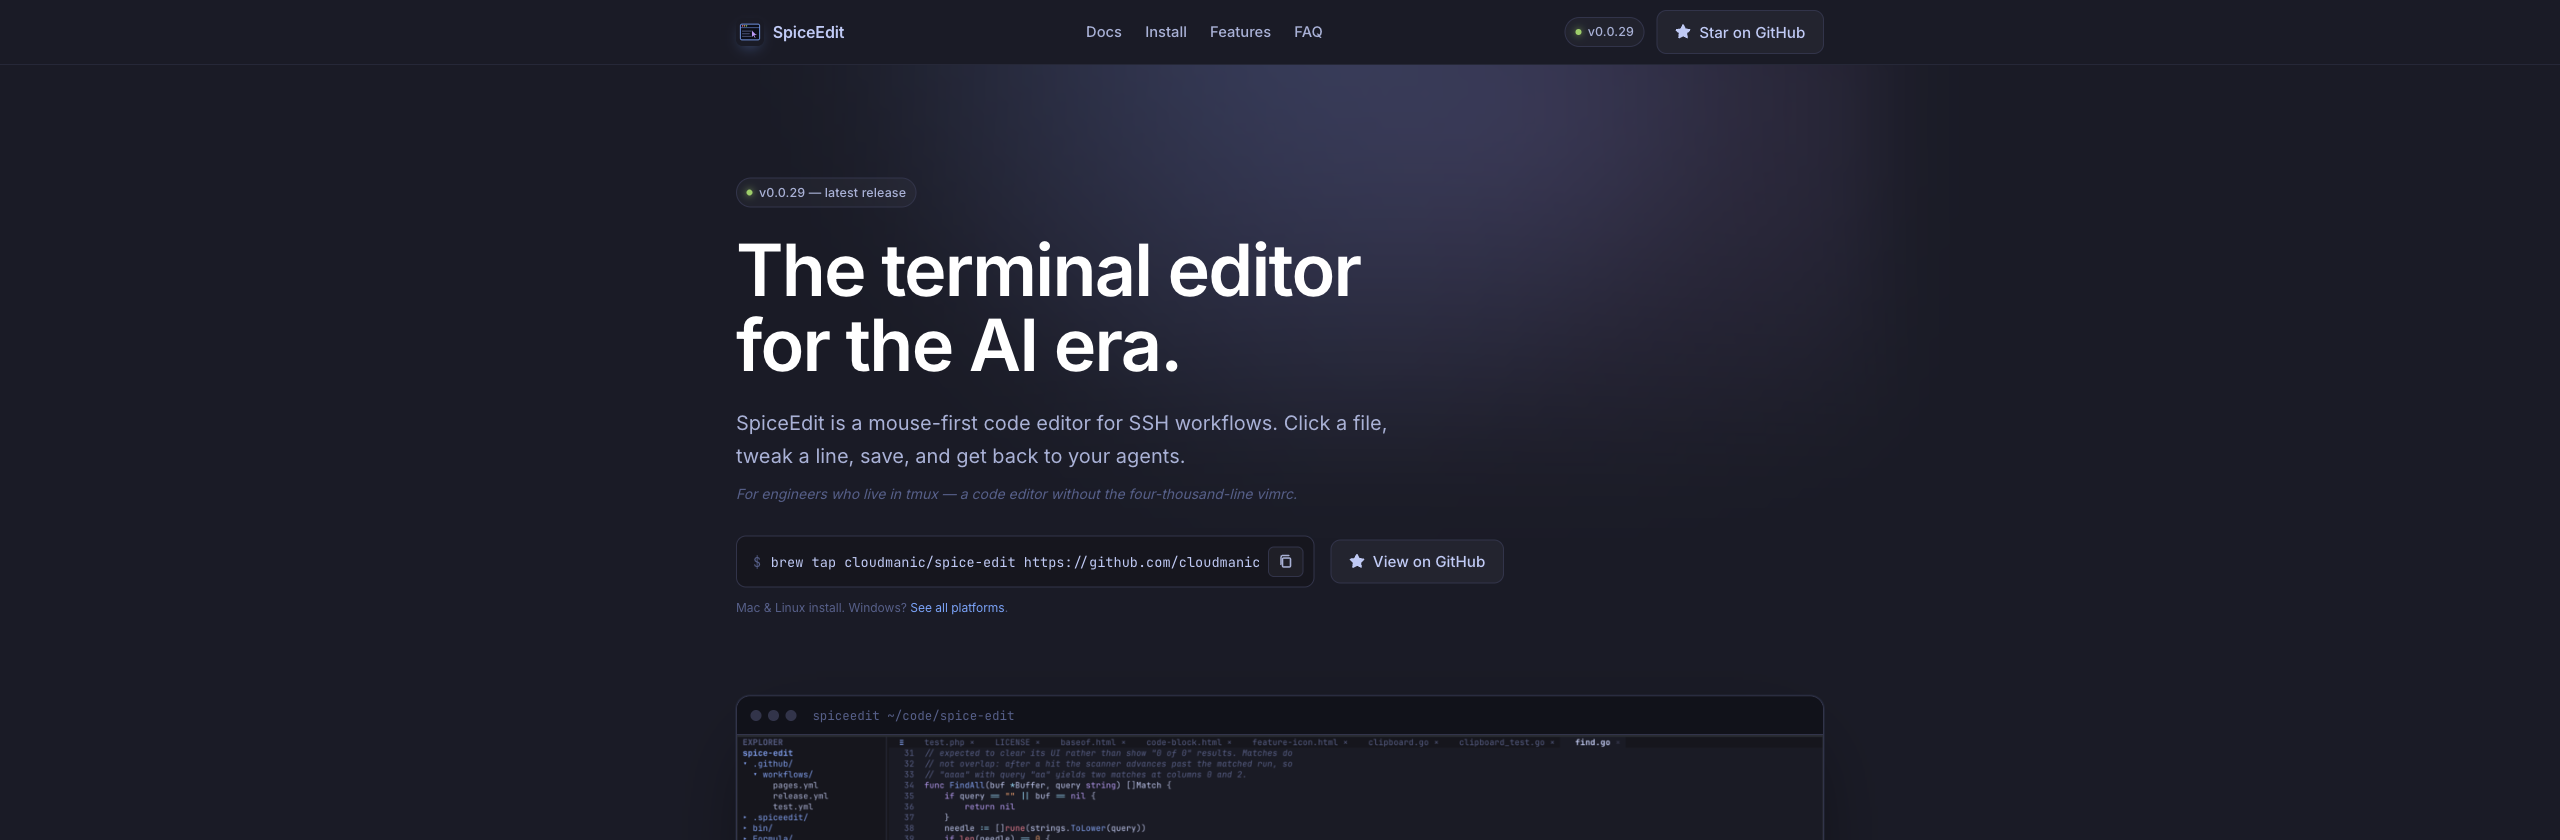The width and height of the screenshot is (2560, 840).
Task: Switch to the LICENSE editor tab
Action: pyautogui.click(x=1012, y=742)
